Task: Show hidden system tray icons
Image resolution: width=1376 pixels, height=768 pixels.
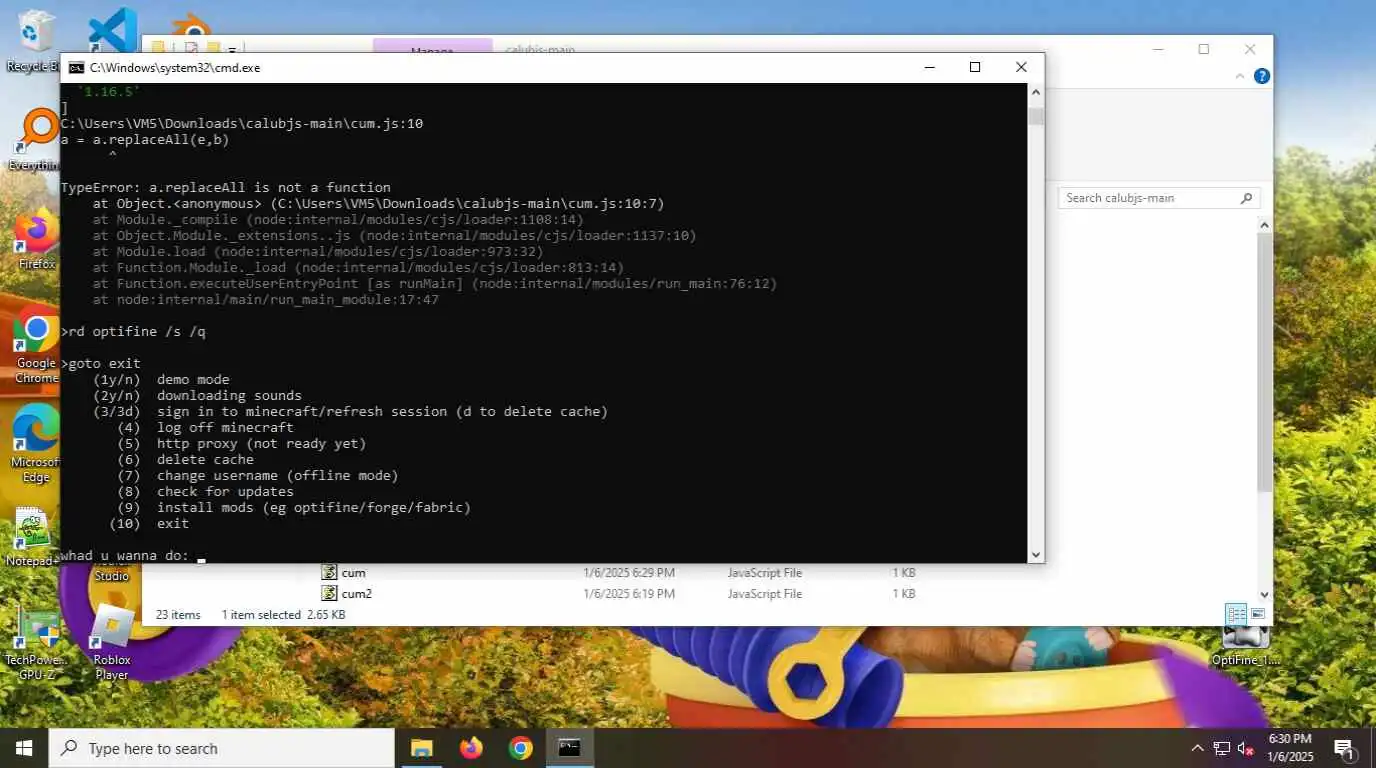Action: [1197, 748]
